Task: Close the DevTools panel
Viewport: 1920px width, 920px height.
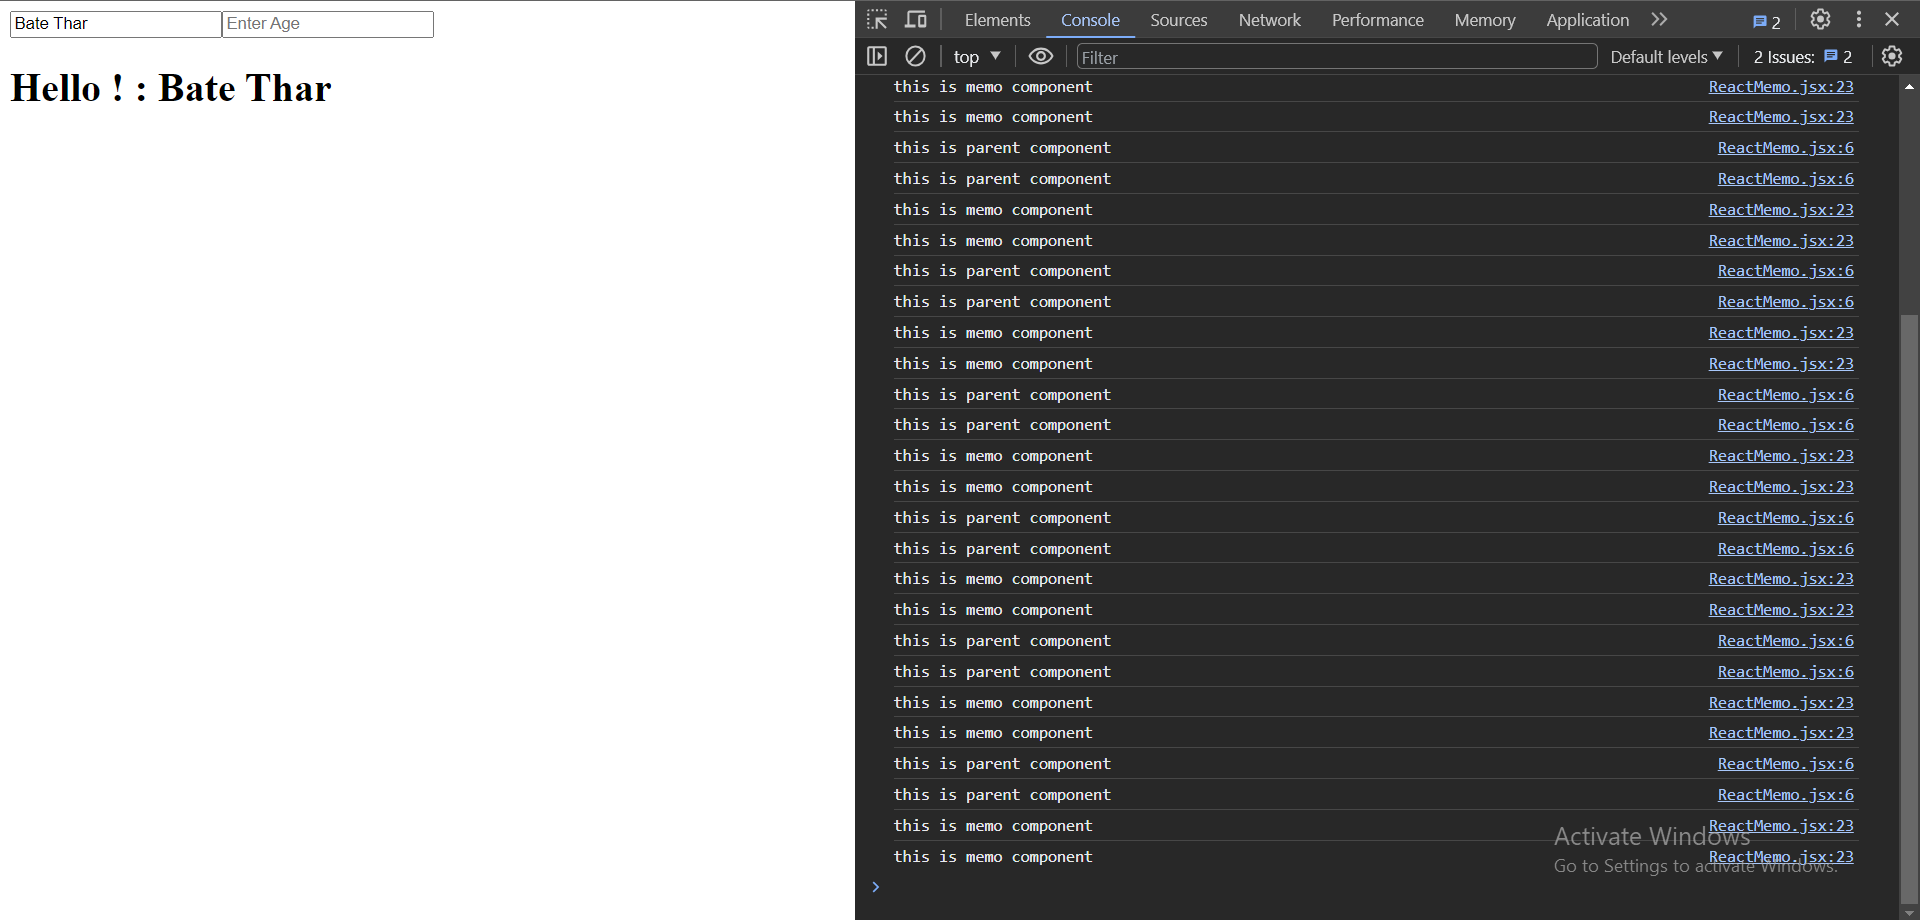Action: click(x=1892, y=20)
